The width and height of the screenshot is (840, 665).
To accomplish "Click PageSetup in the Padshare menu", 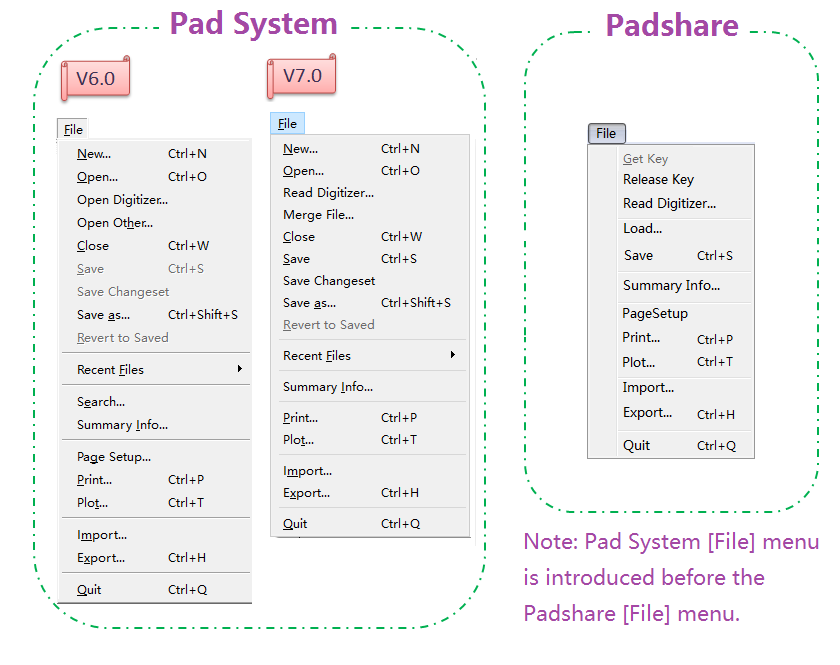I will (655, 314).
